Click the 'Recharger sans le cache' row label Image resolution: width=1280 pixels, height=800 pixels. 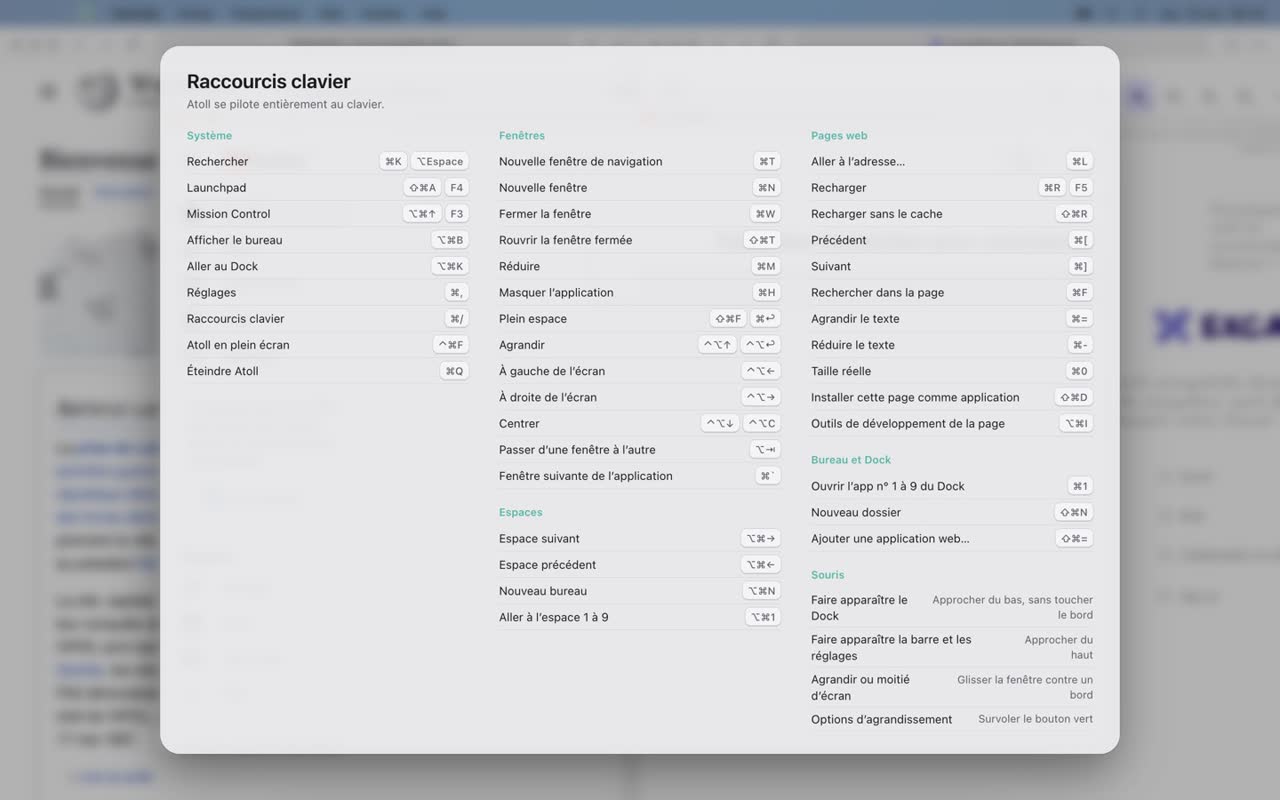876,214
